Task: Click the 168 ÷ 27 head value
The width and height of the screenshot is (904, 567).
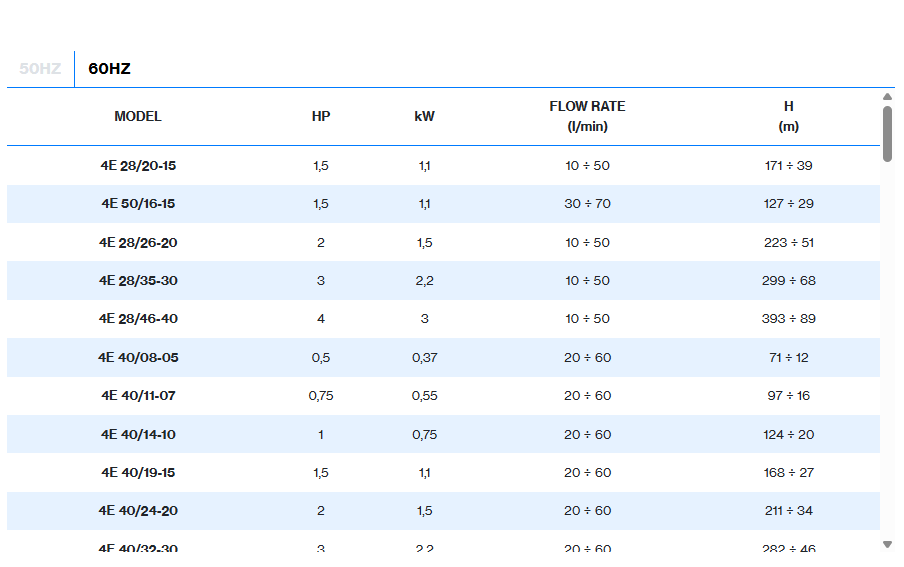Action: tap(788, 473)
